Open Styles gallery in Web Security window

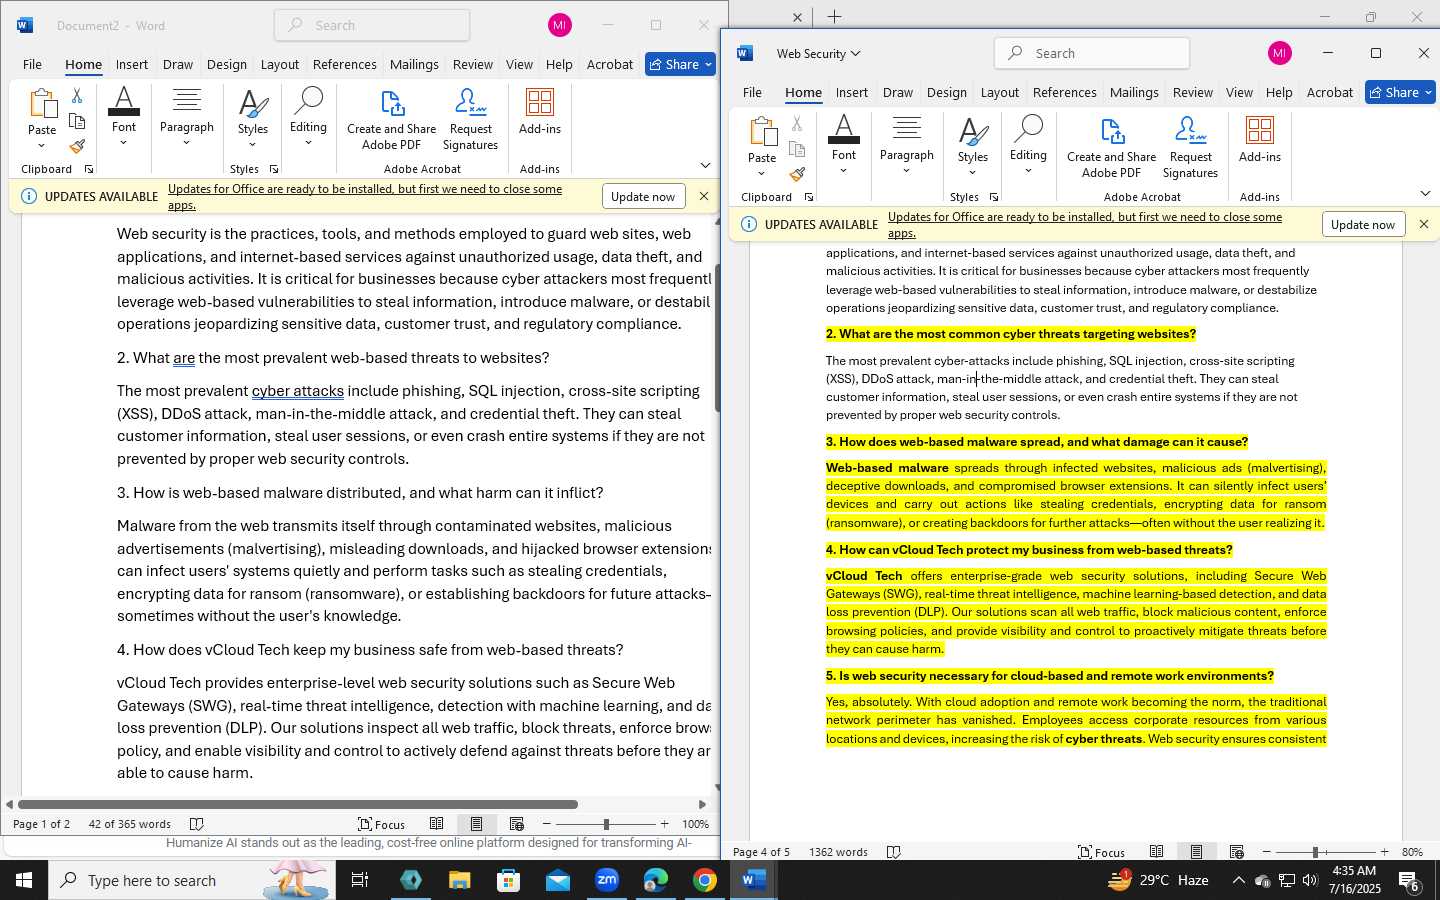click(x=973, y=144)
